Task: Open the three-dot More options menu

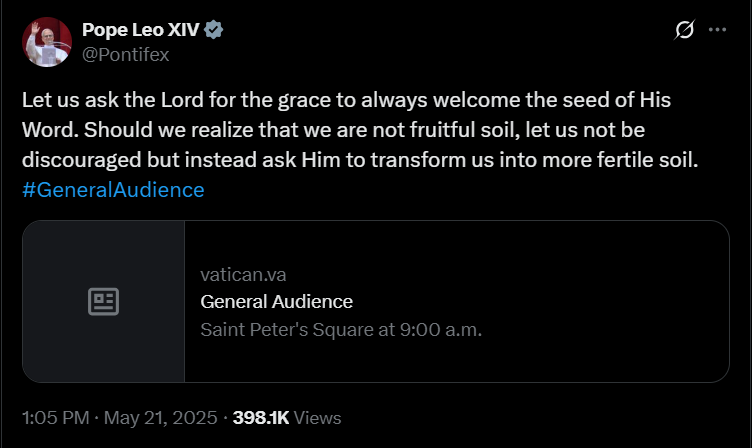Action: (x=717, y=31)
